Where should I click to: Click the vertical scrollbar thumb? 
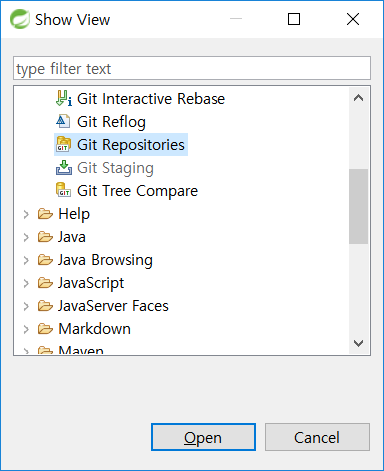coord(358,206)
